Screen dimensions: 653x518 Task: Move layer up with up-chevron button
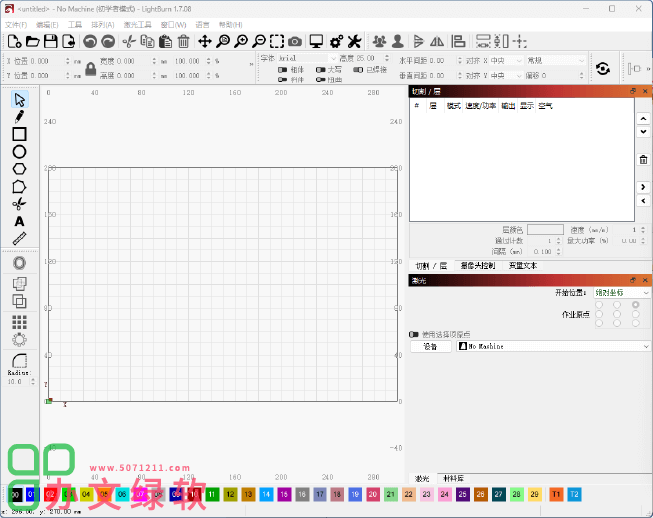643,119
